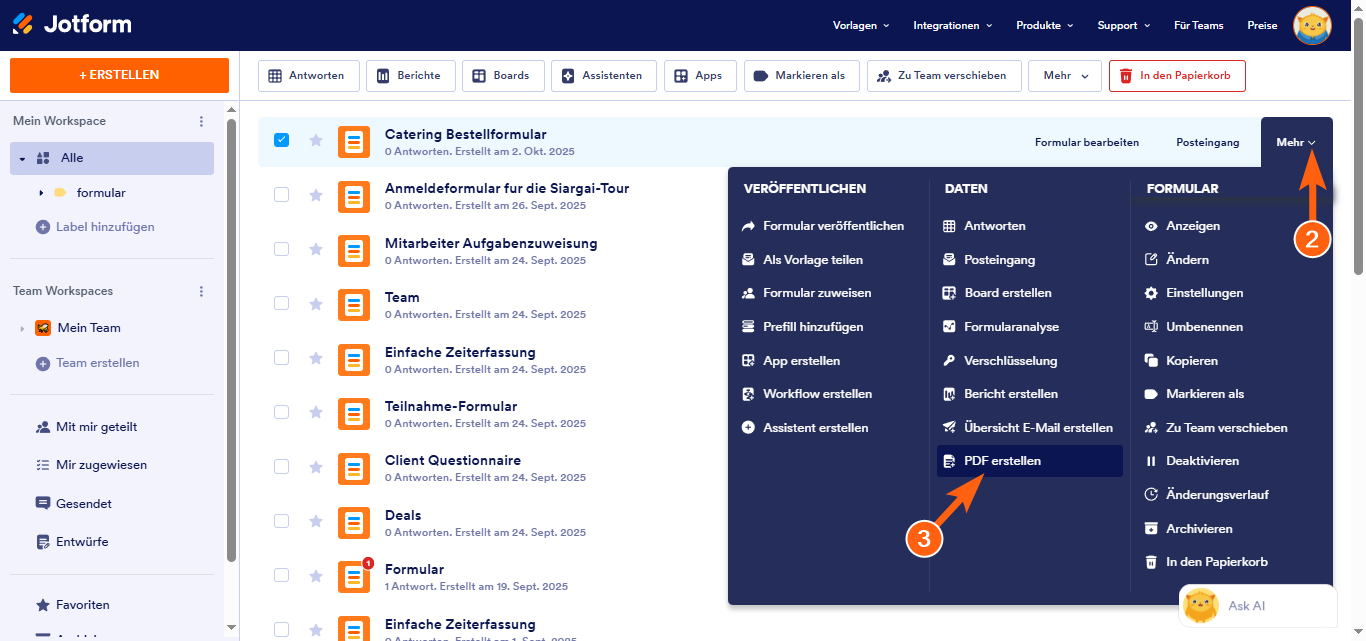Select Als Vorlage teilen menu entry

pos(802,260)
